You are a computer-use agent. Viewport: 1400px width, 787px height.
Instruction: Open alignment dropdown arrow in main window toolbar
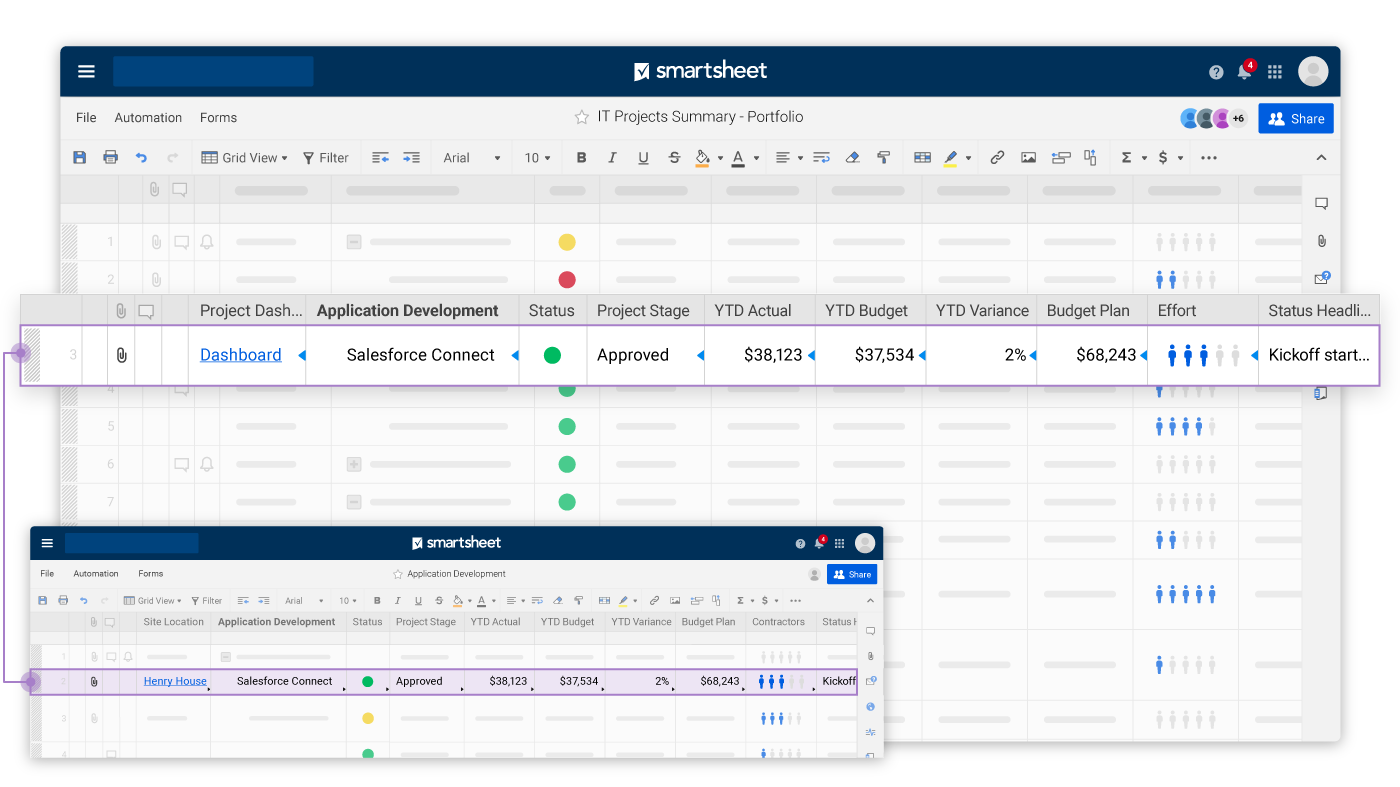(800, 158)
